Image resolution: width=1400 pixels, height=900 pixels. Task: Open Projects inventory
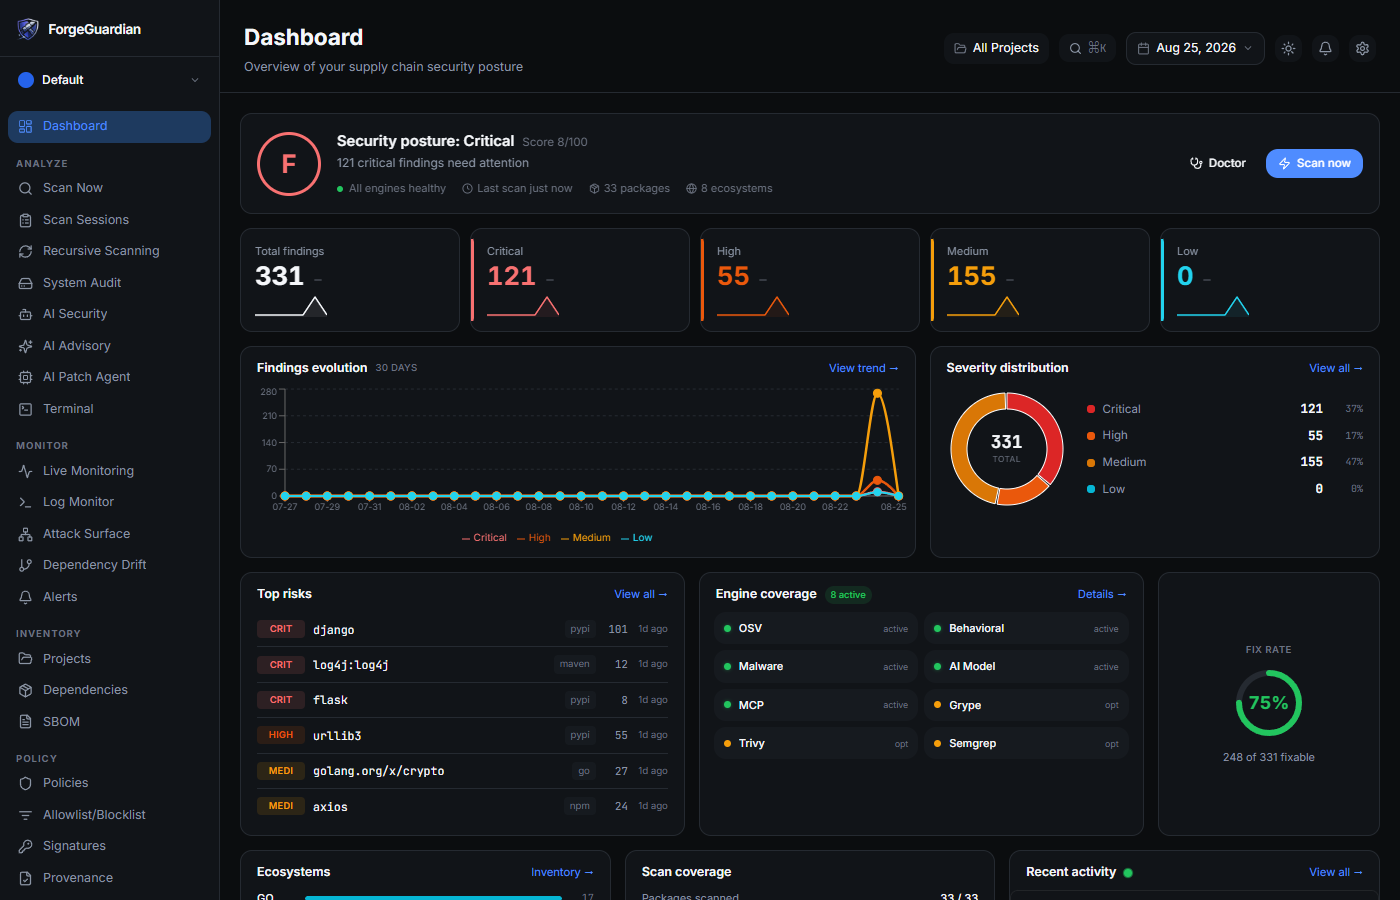(109, 659)
